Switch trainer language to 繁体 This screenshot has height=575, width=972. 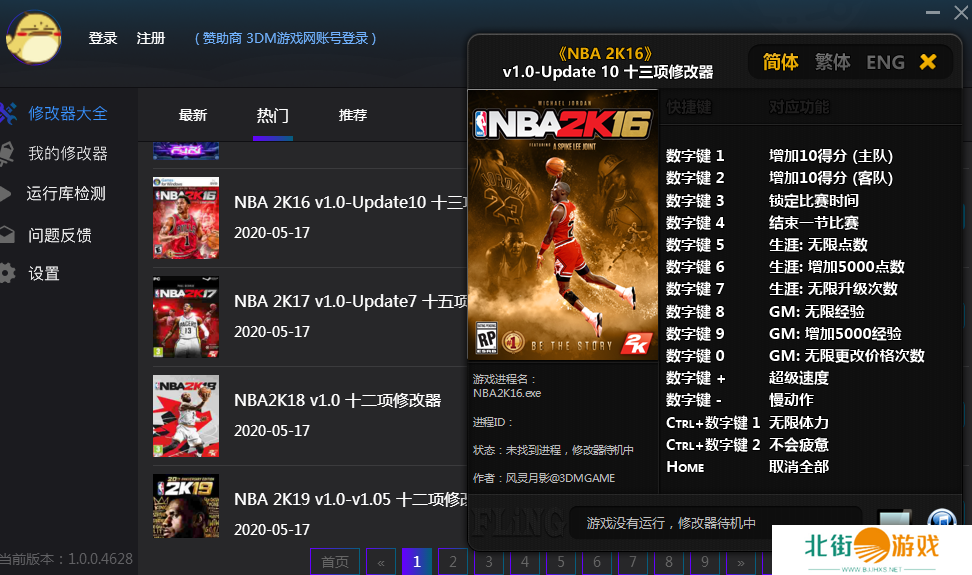coord(832,62)
